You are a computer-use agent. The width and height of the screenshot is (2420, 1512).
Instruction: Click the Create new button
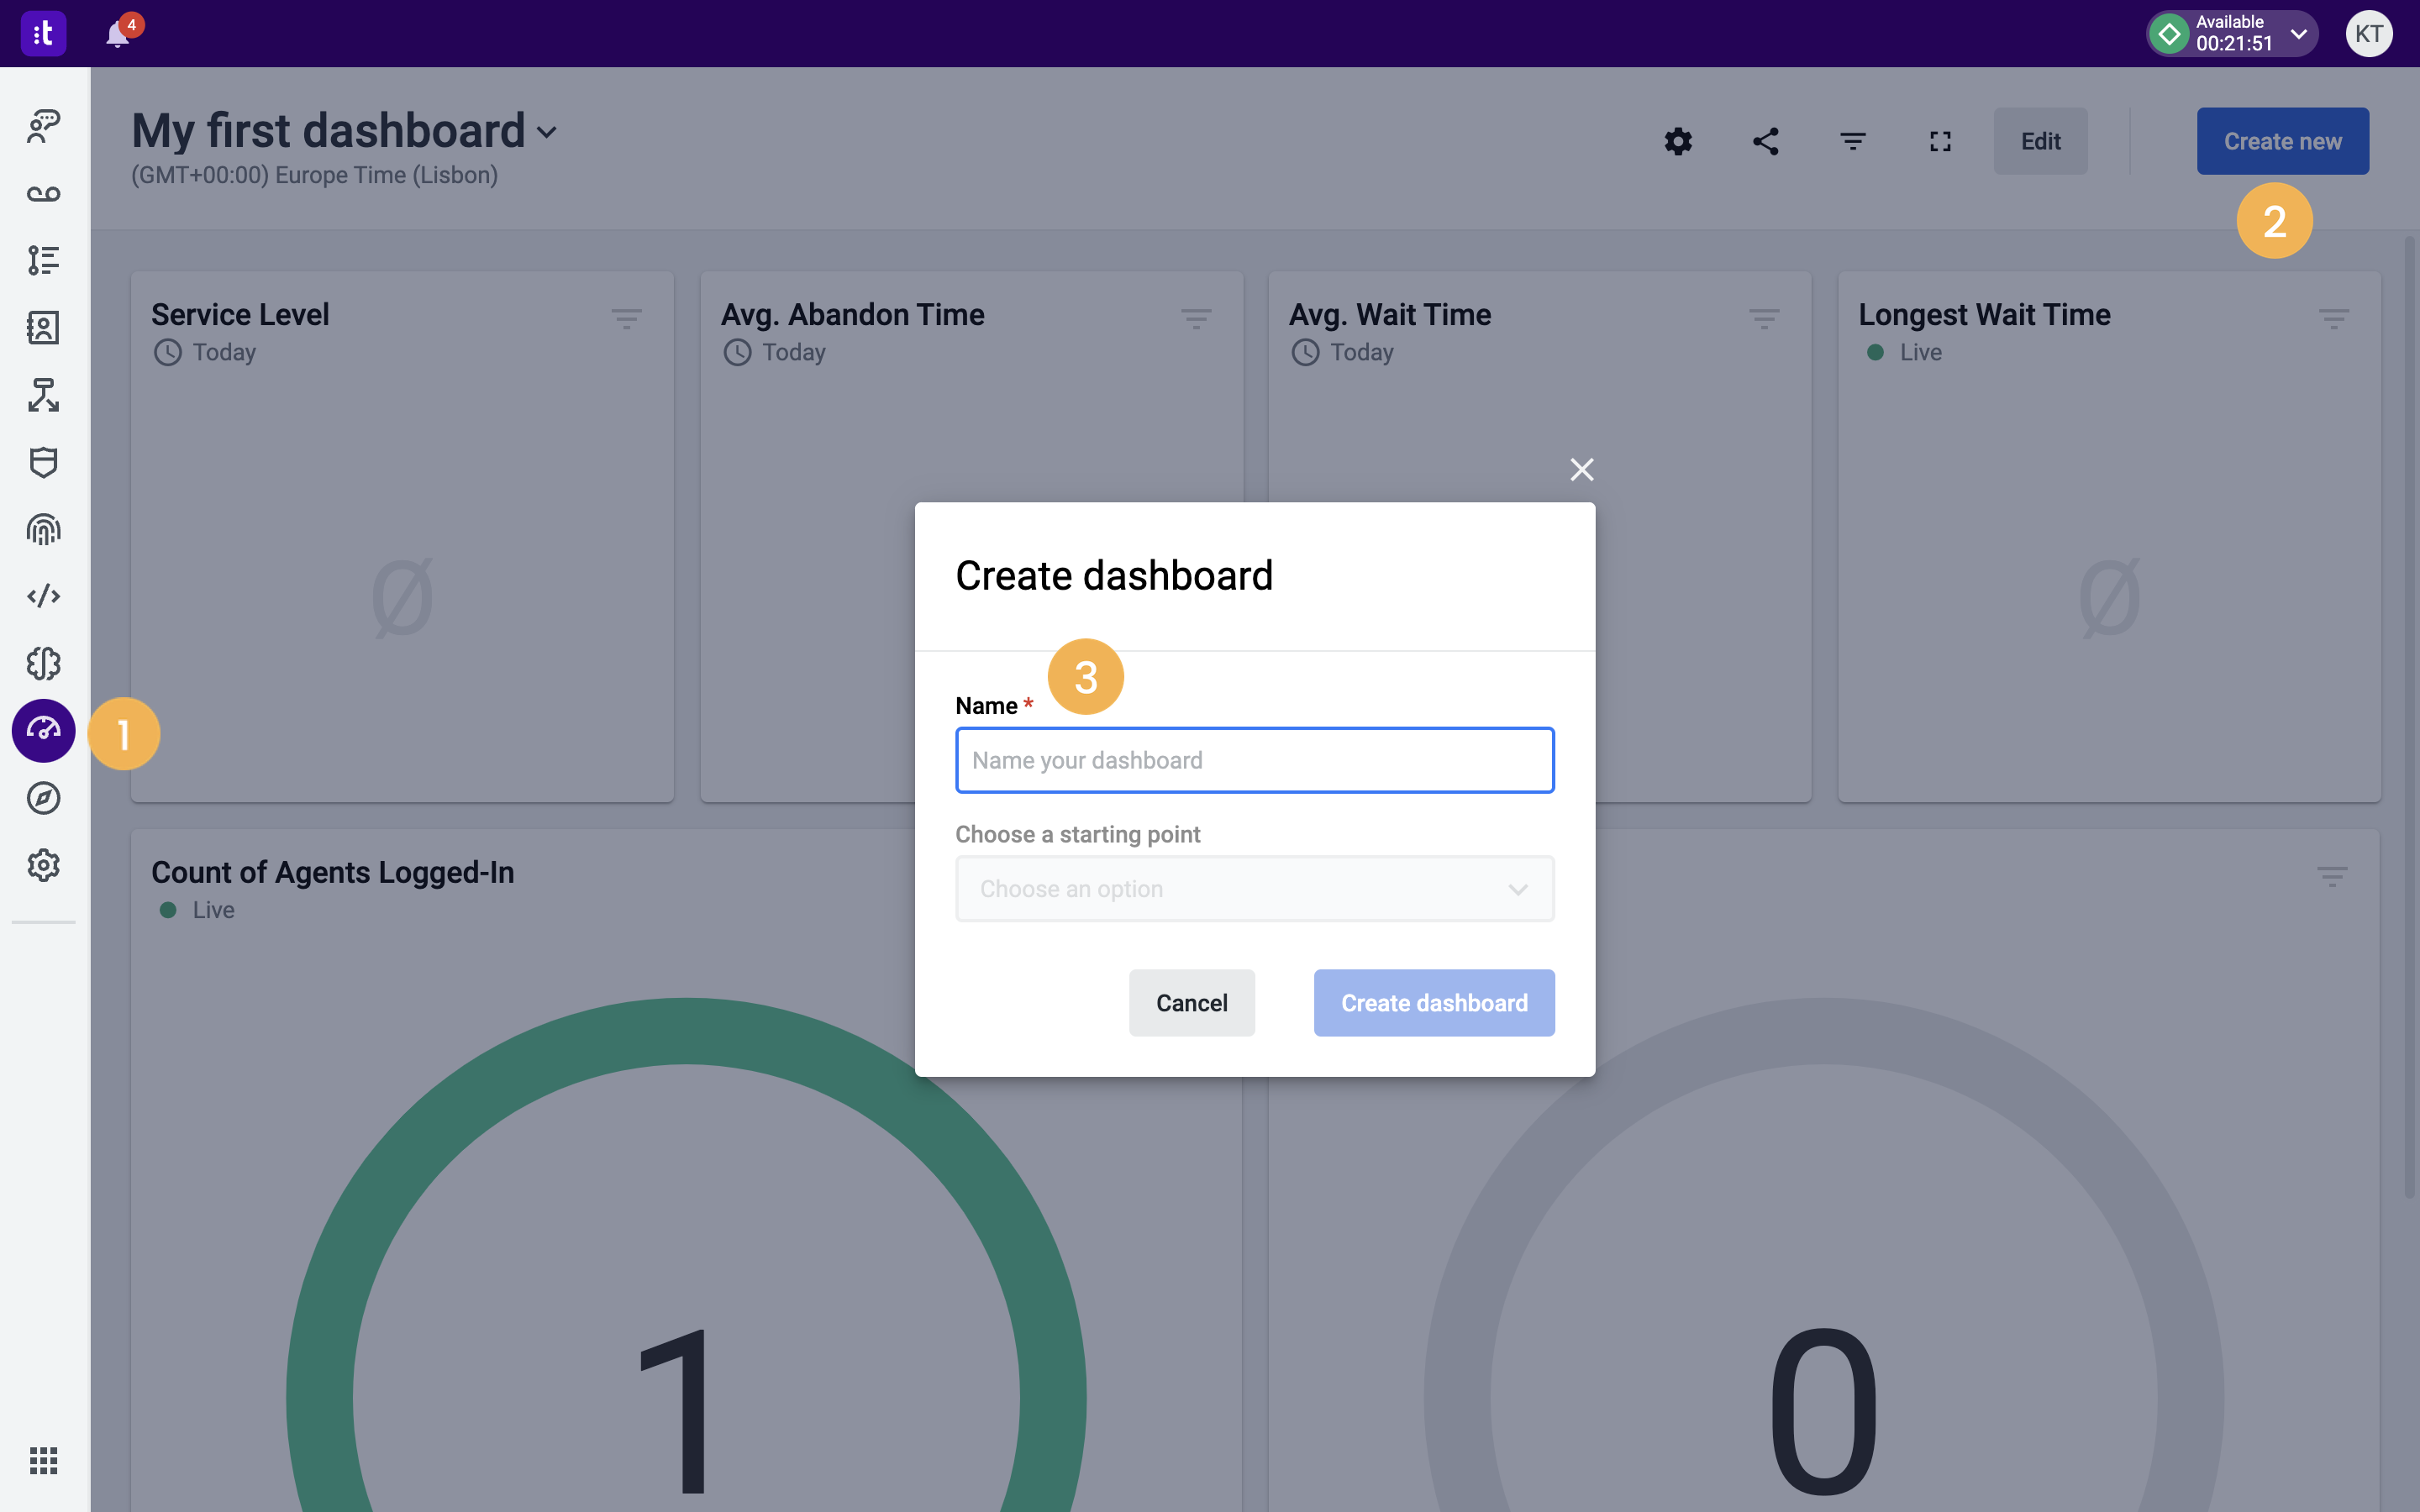2282,141
